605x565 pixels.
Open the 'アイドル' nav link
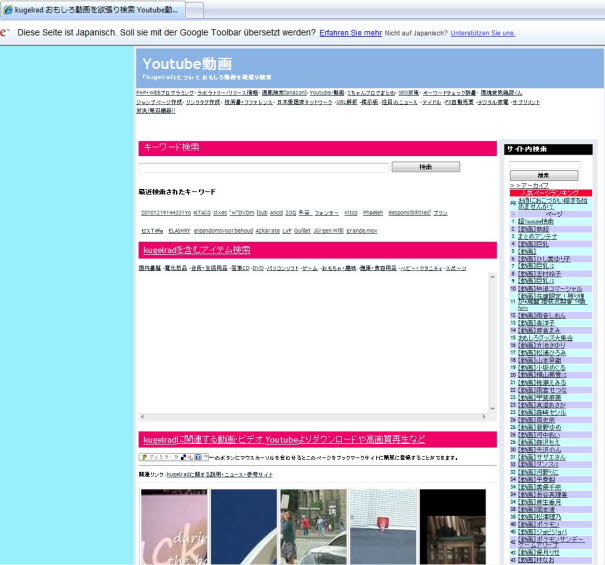(x=431, y=102)
